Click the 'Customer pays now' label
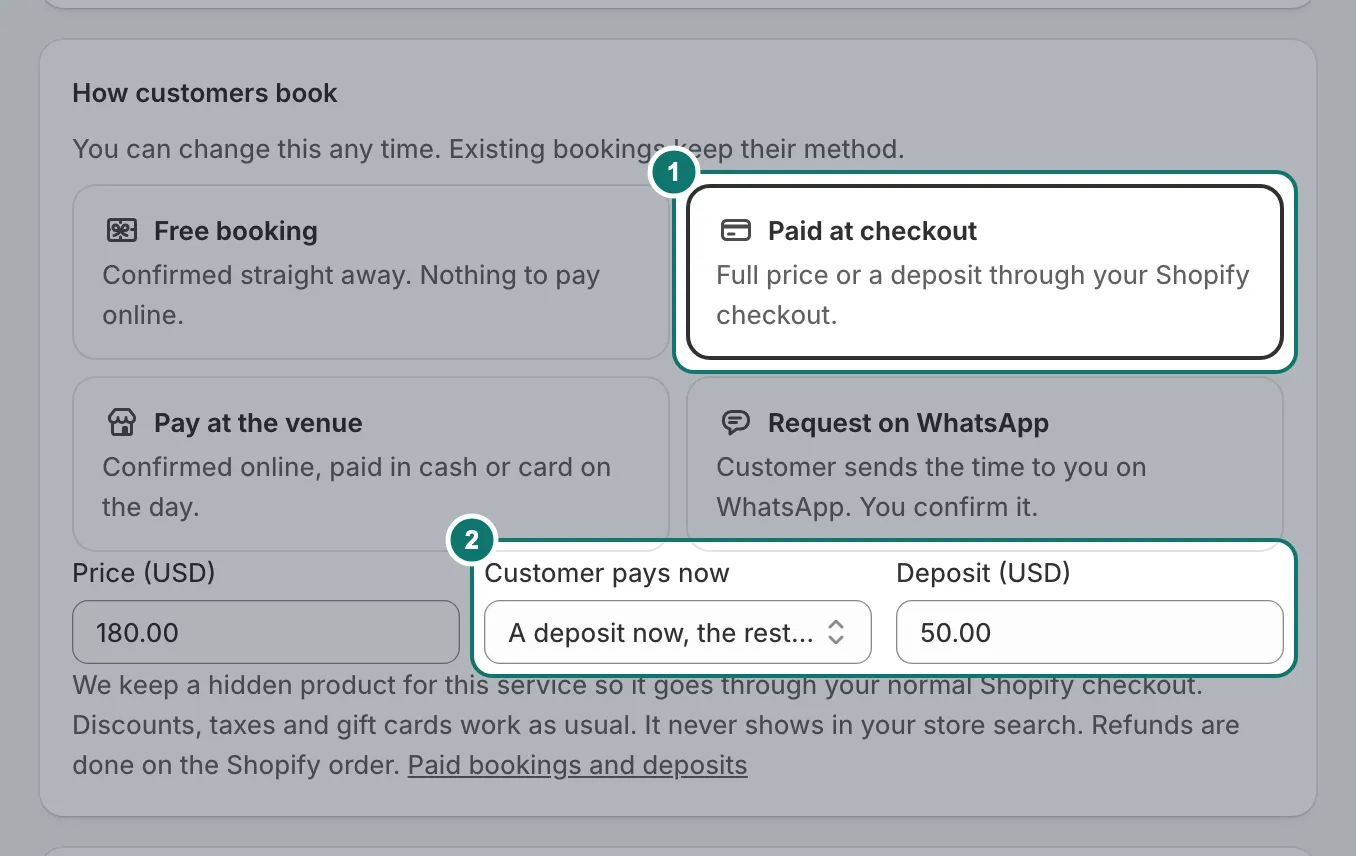The width and height of the screenshot is (1356, 856). [607, 574]
